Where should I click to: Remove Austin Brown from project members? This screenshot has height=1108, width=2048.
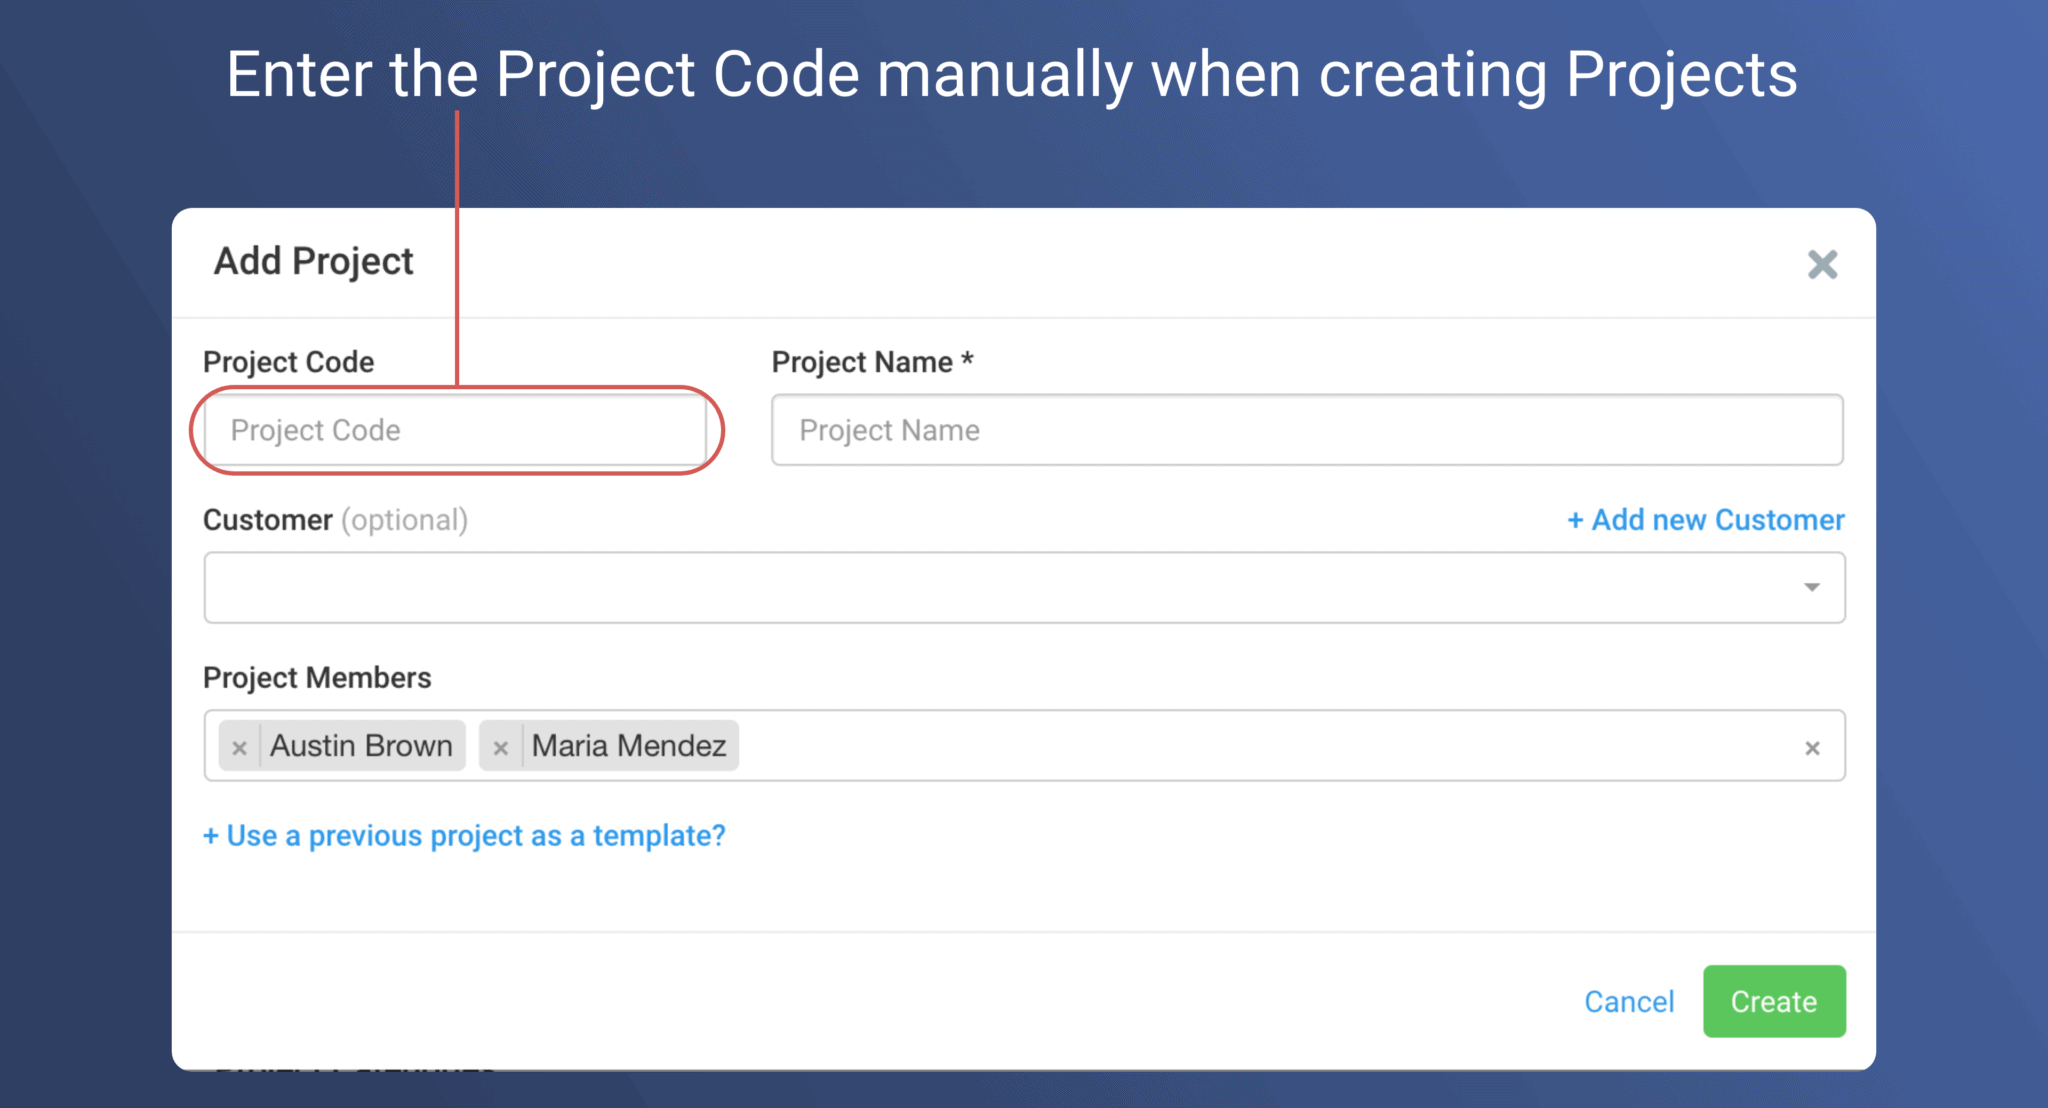[239, 746]
